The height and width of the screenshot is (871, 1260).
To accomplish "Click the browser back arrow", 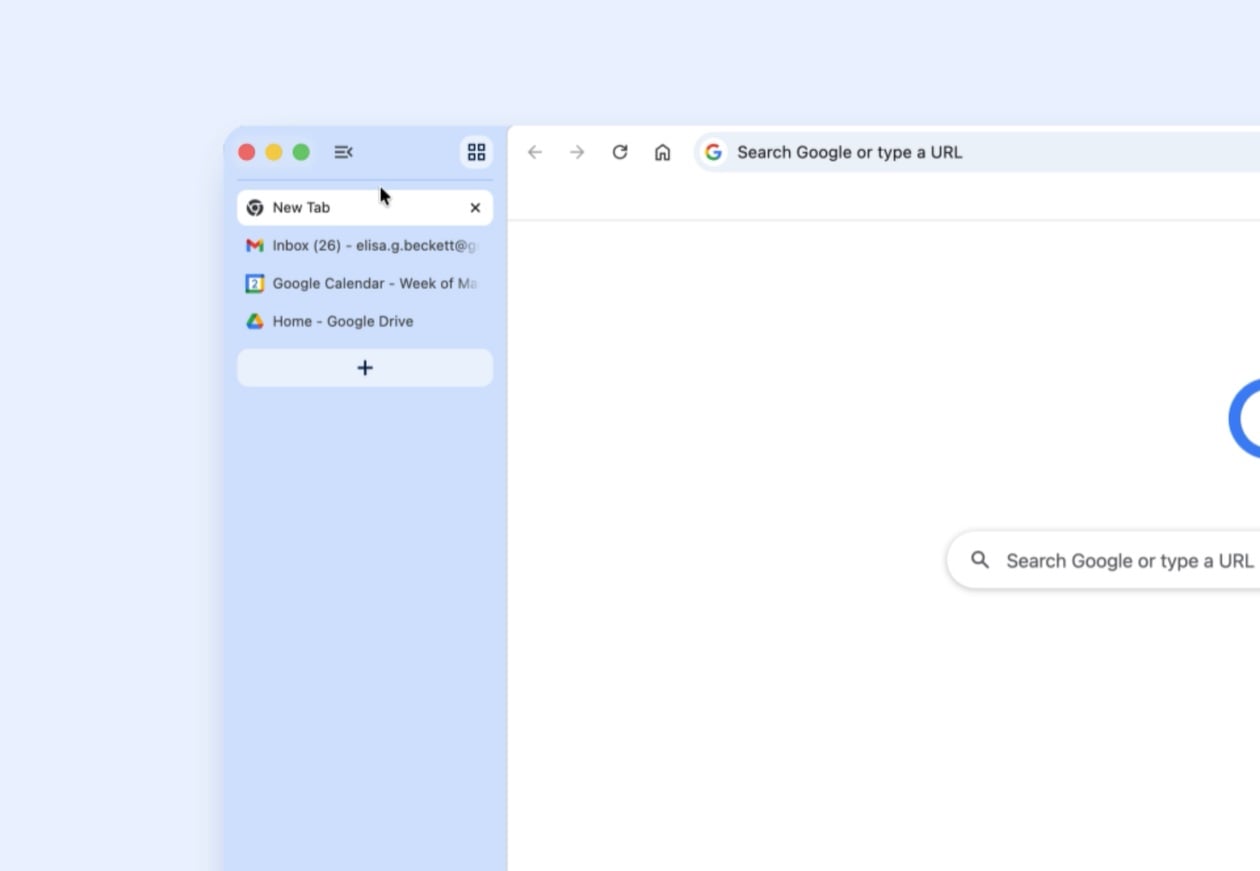I will 535,152.
